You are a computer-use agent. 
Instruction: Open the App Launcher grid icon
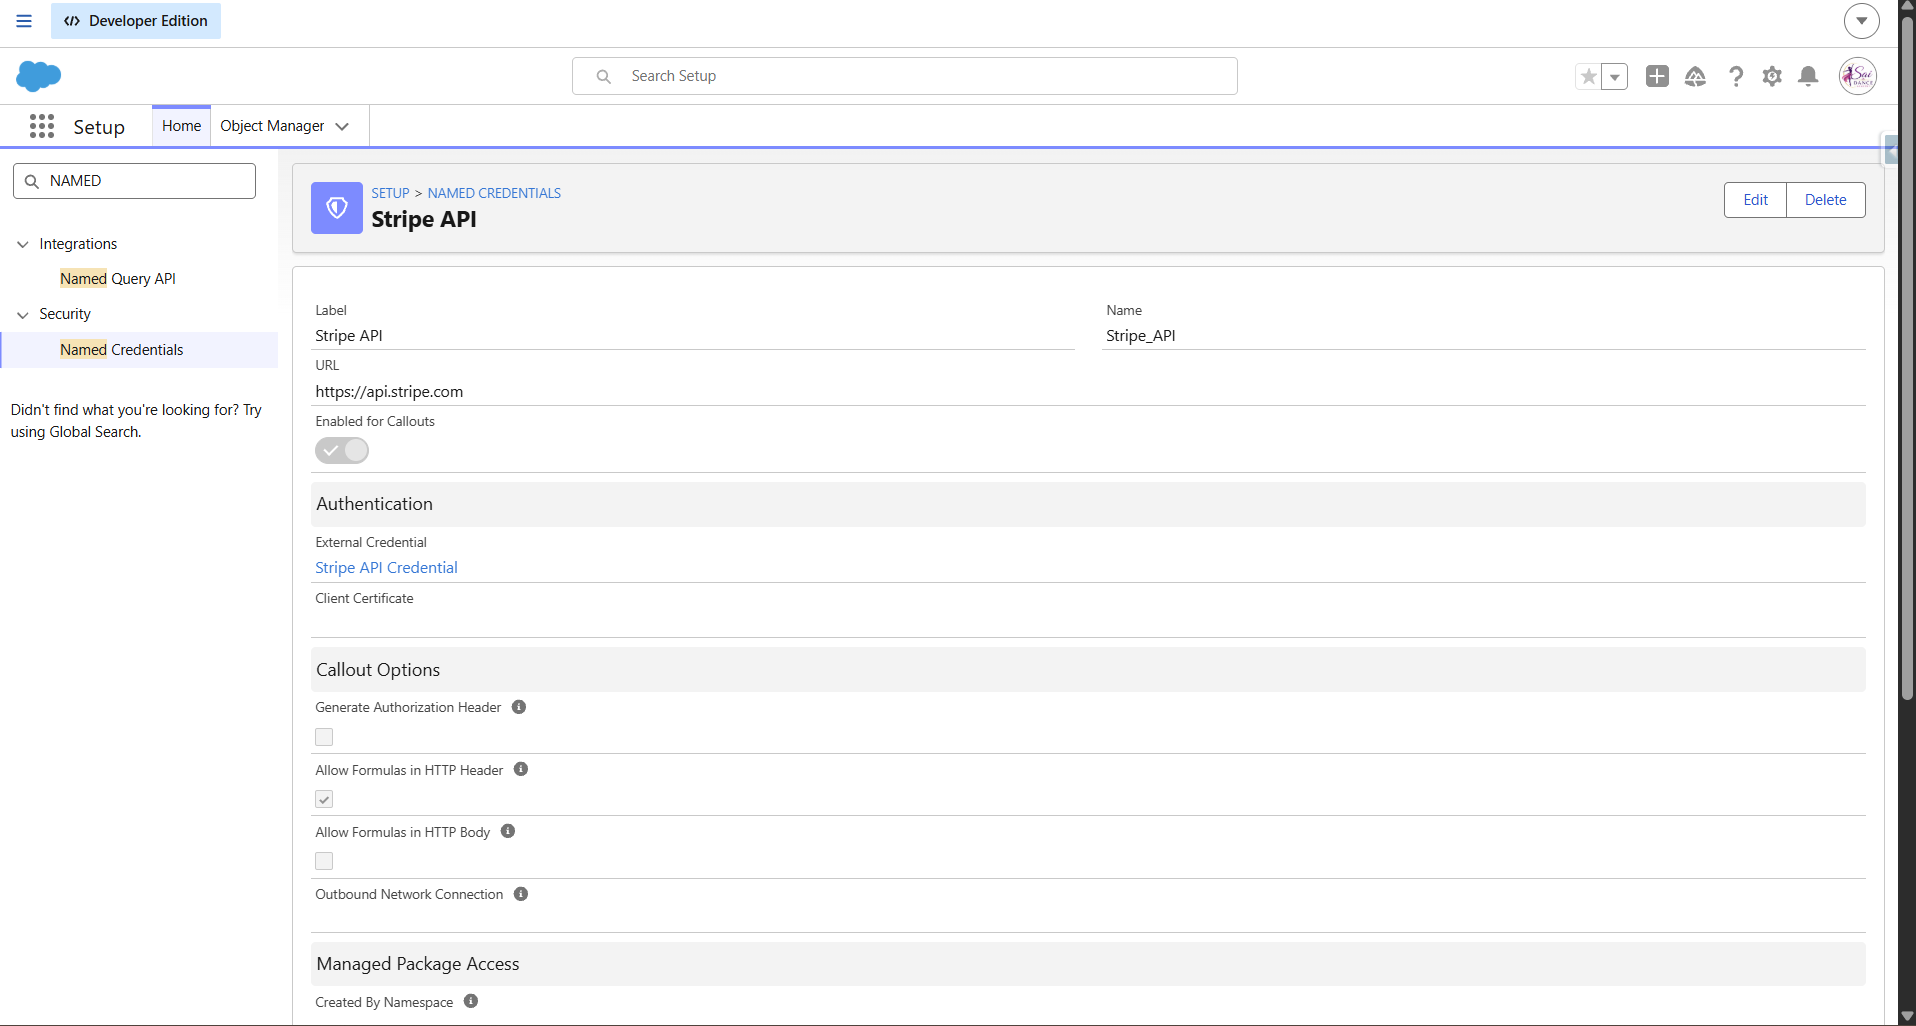pyautogui.click(x=42, y=126)
